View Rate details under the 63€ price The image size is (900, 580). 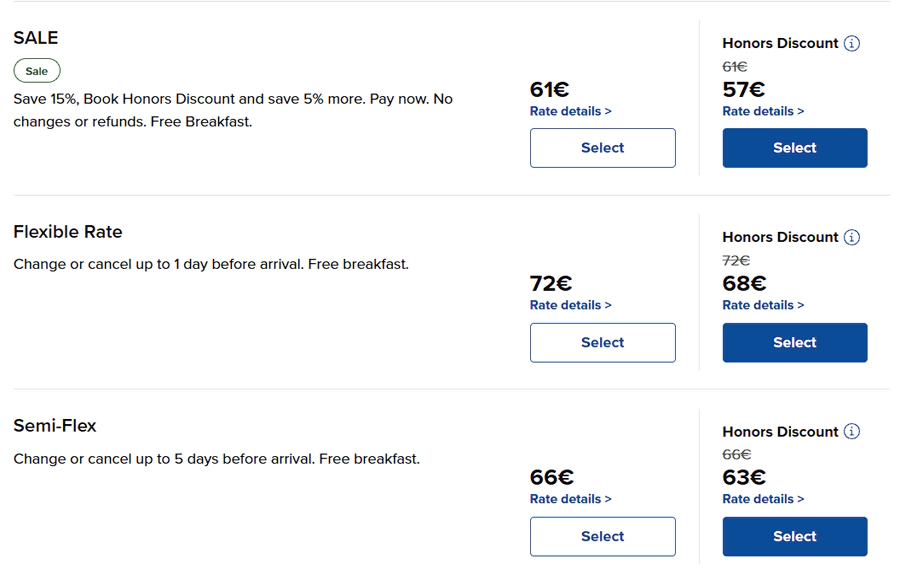point(763,499)
